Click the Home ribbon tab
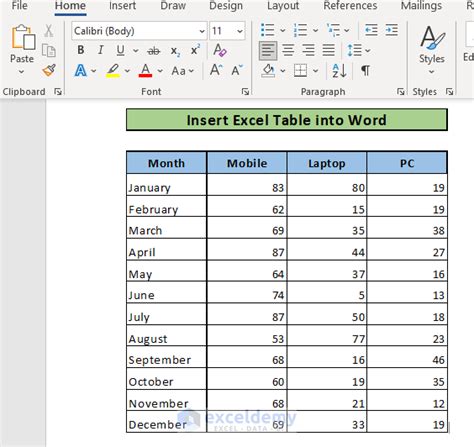474x447 pixels. pos(70,6)
